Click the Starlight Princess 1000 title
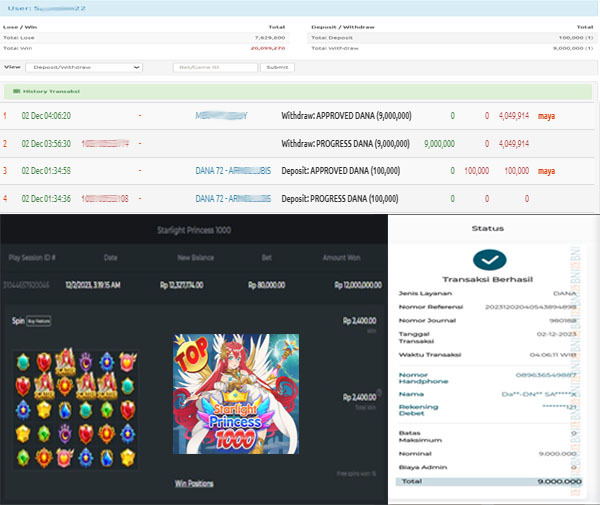This screenshot has height=505, width=600. click(x=194, y=230)
